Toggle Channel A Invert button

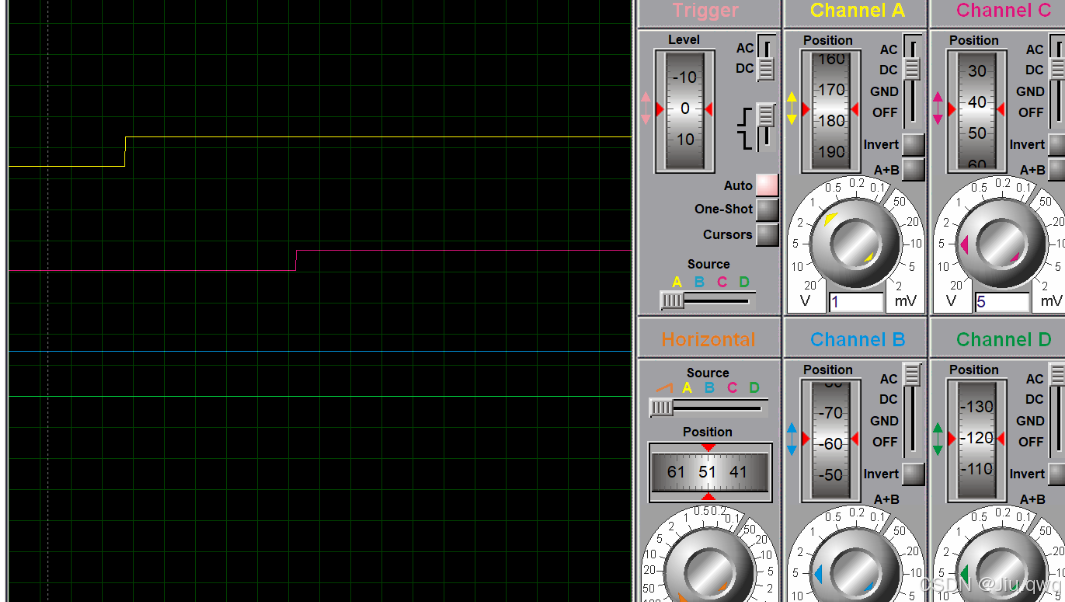click(x=913, y=144)
